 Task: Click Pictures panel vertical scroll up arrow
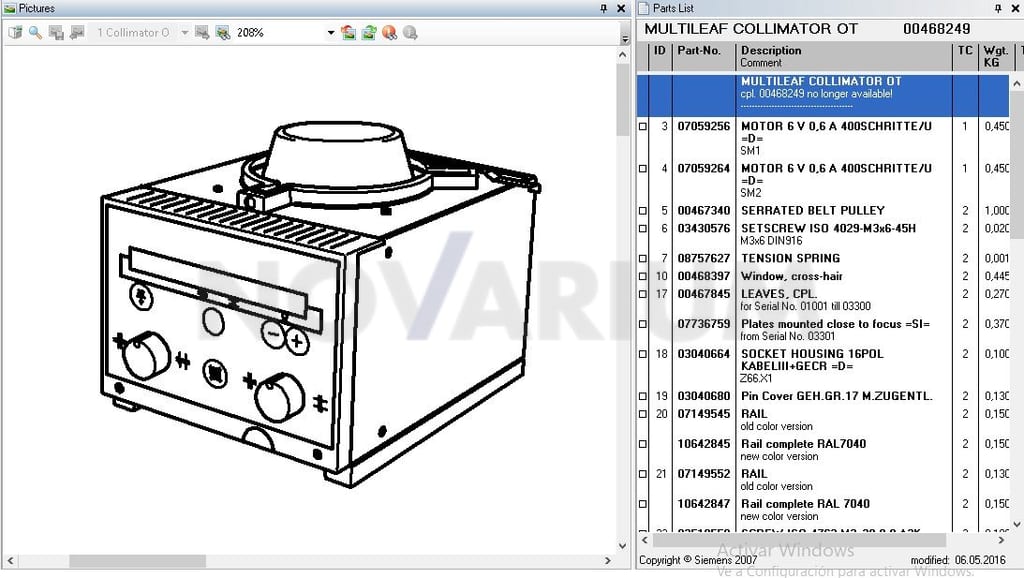coord(622,55)
